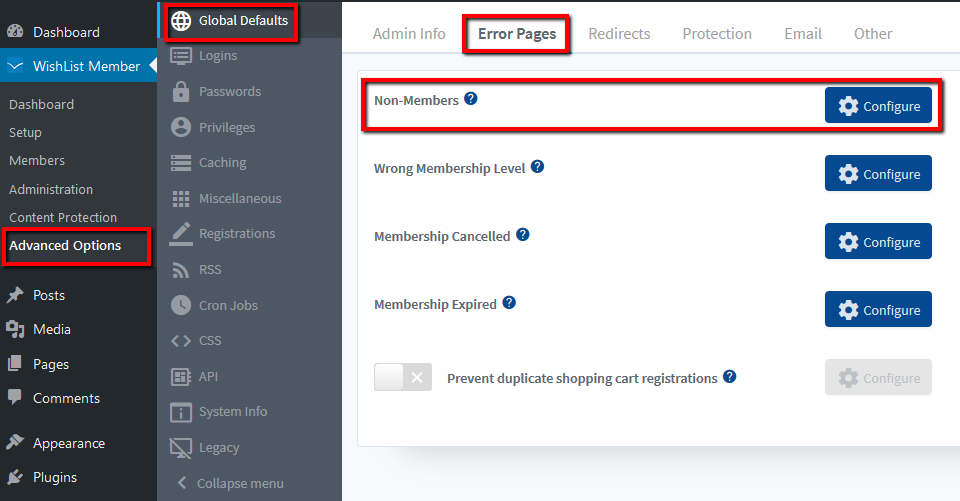Select the Error Pages tab
Viewport: 960px width, 501px height.
517,34
